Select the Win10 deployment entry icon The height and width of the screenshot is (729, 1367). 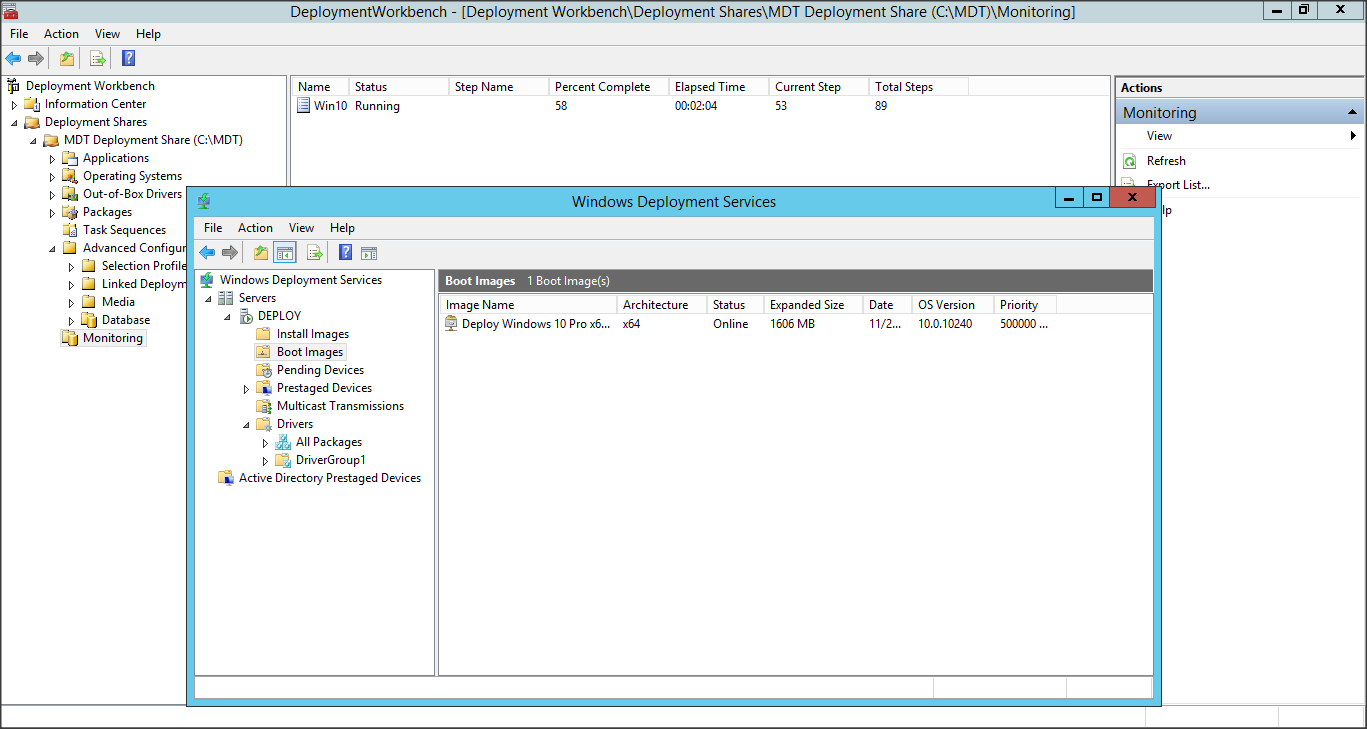click(x=304, y=106)
